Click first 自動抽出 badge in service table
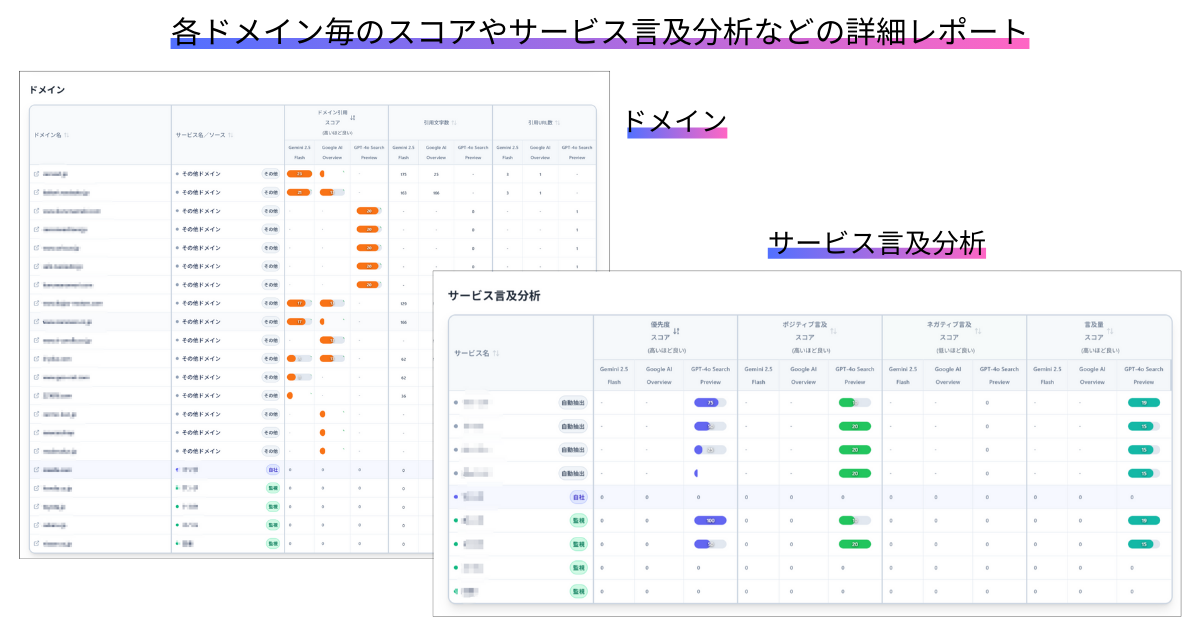This screenshot has height=630, width=1200. [572, 402]
